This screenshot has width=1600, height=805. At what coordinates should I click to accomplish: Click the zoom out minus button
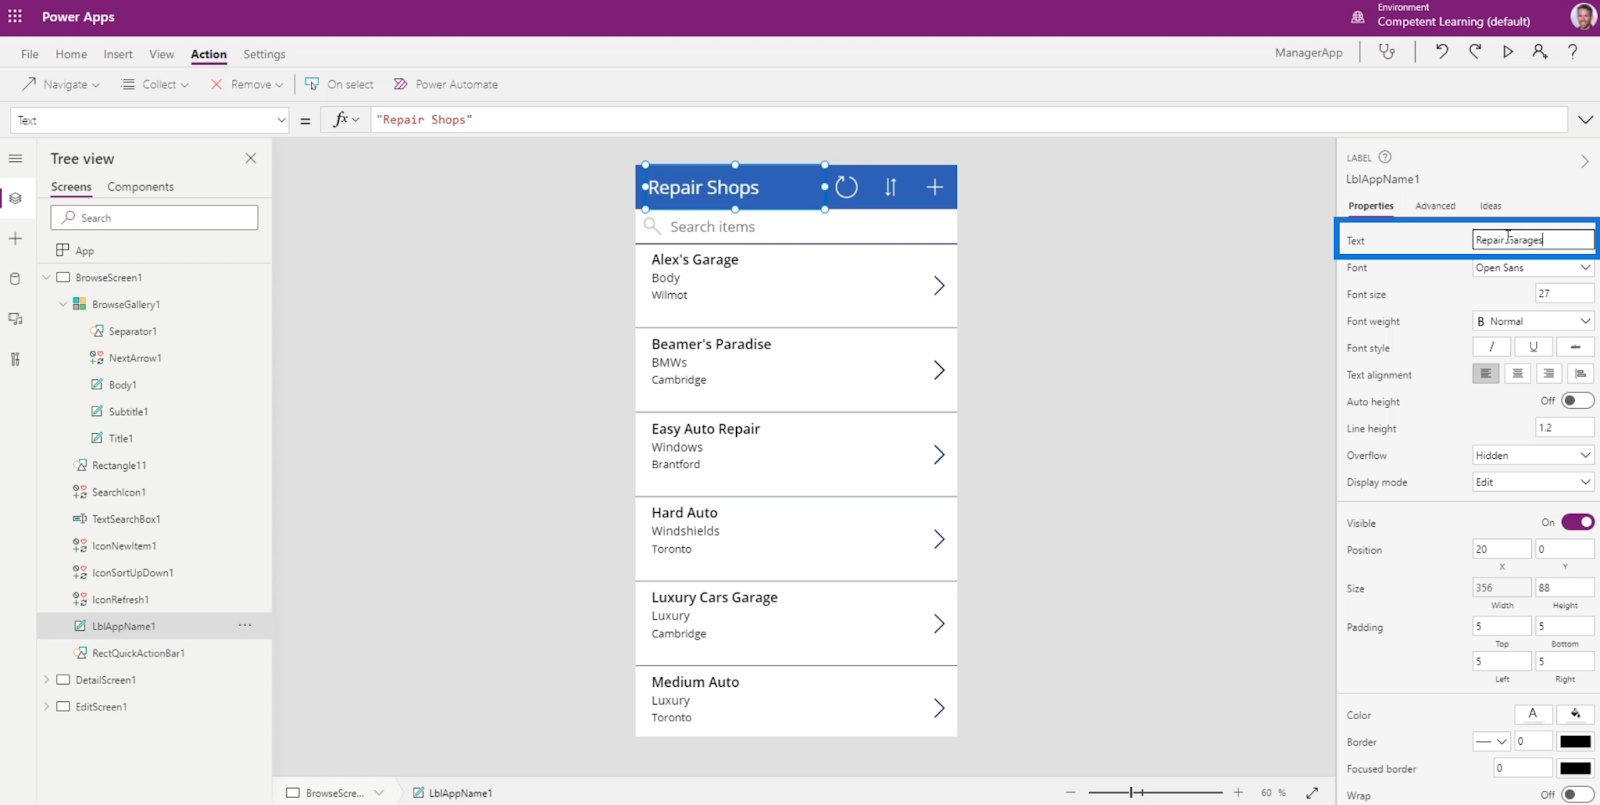1071,793
